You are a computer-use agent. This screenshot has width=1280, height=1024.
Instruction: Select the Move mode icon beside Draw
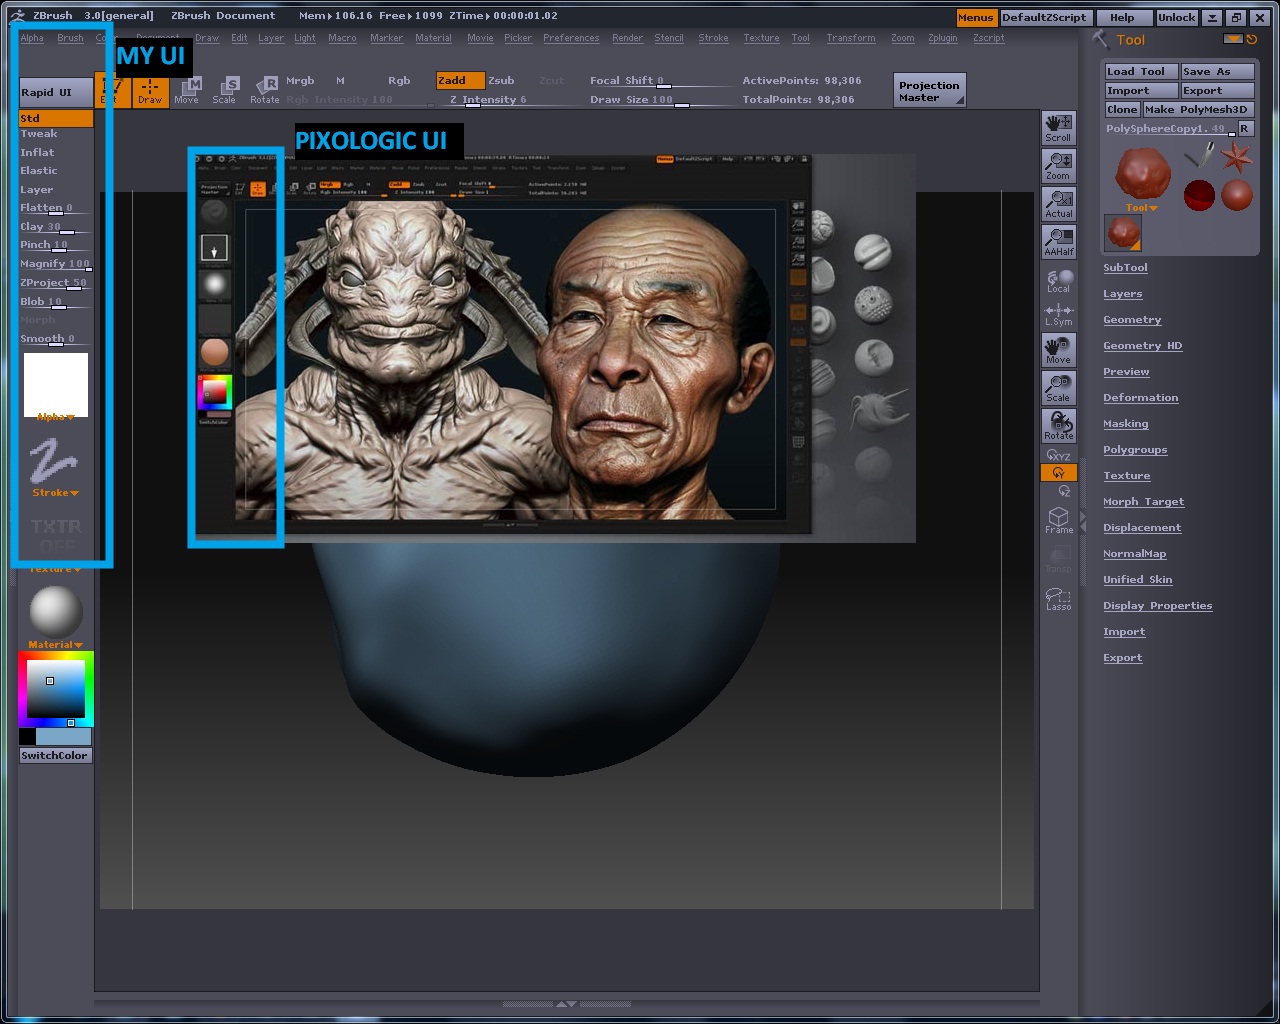187,90
